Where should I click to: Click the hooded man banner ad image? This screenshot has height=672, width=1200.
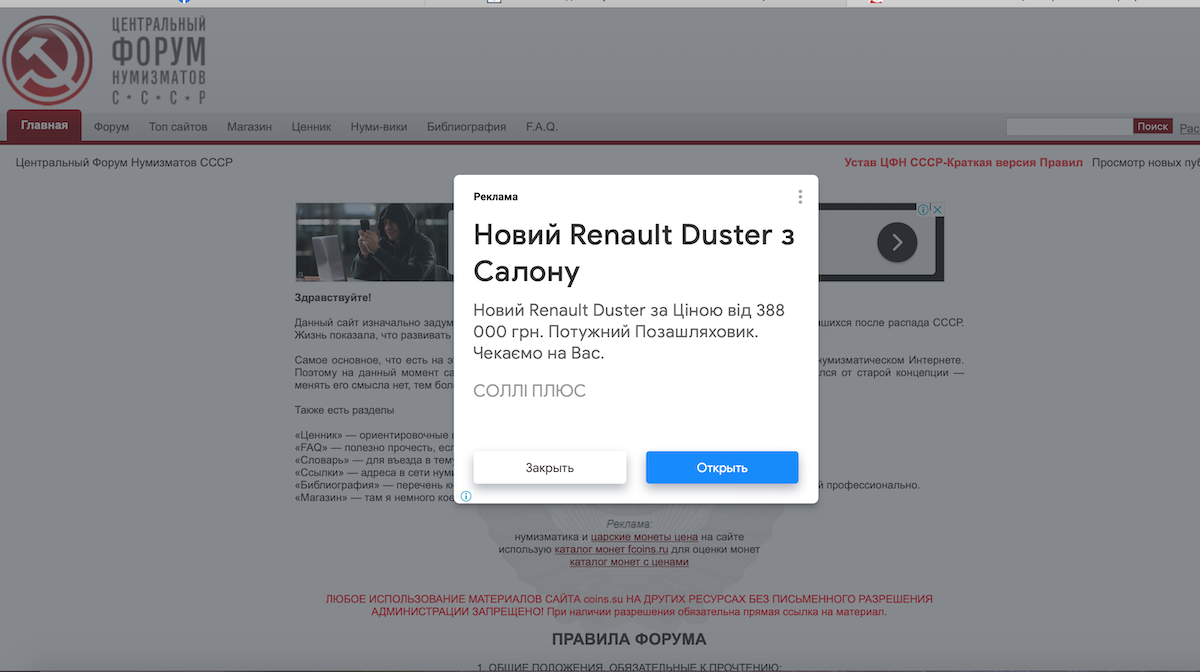(376, 242)
